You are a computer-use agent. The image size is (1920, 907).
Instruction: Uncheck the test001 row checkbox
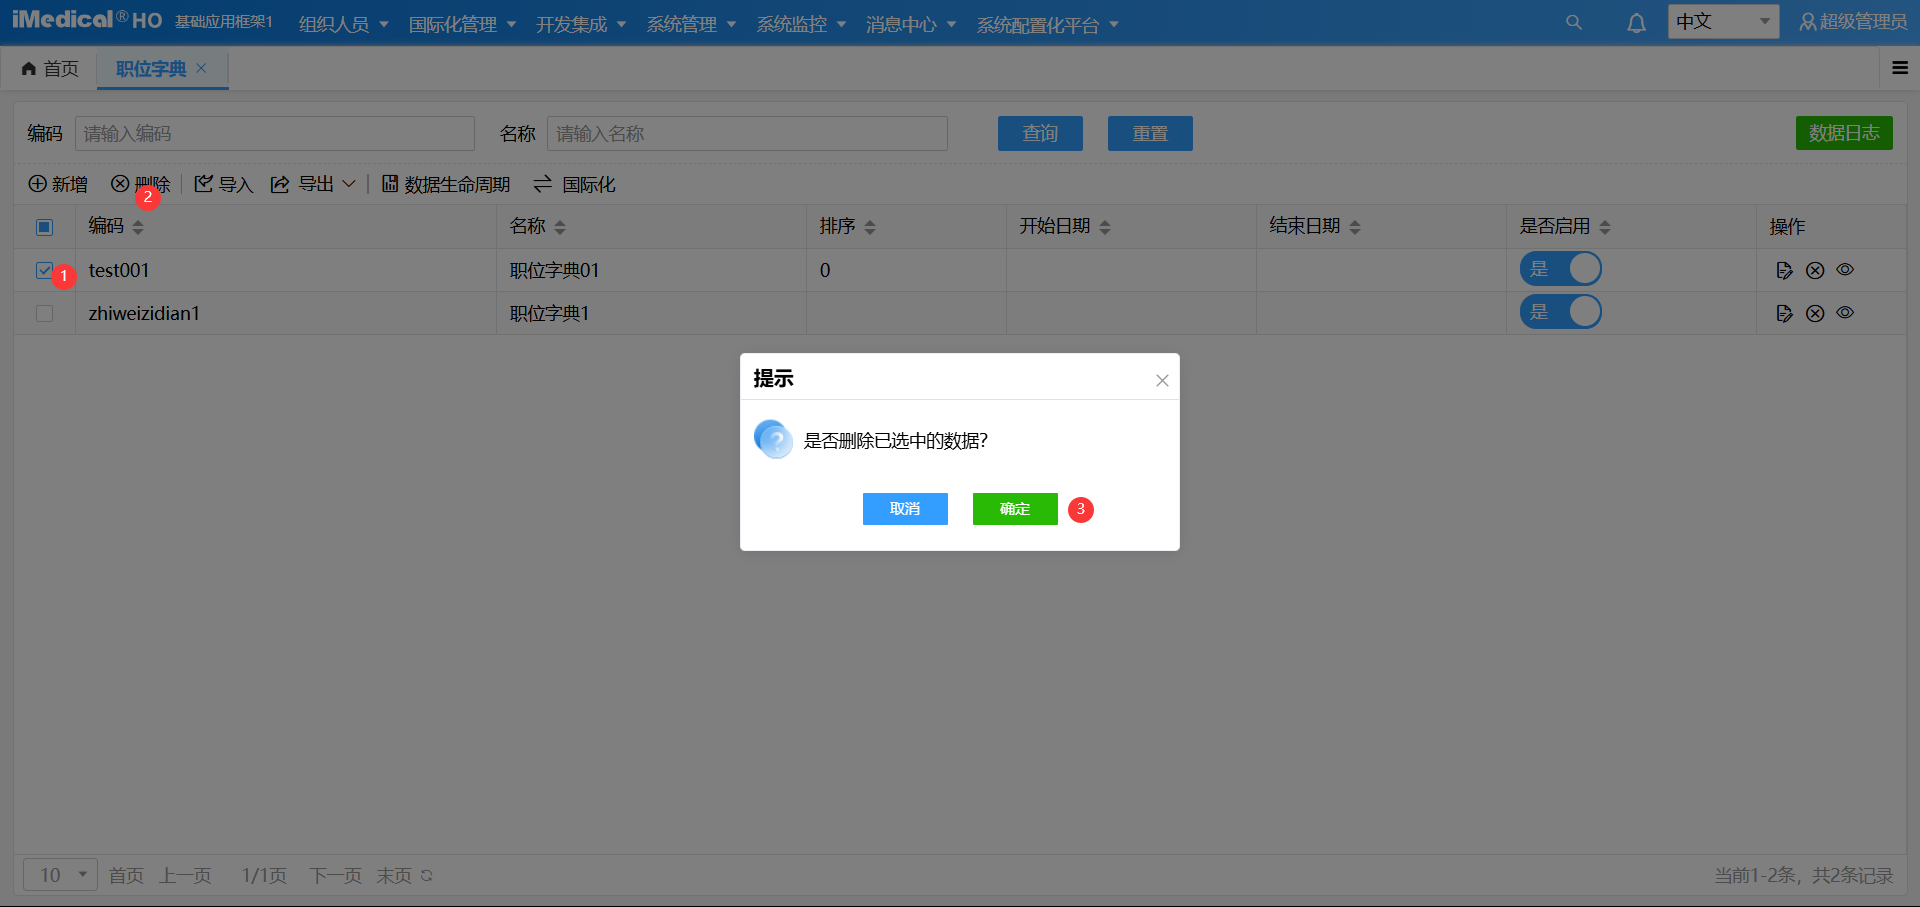44,270
